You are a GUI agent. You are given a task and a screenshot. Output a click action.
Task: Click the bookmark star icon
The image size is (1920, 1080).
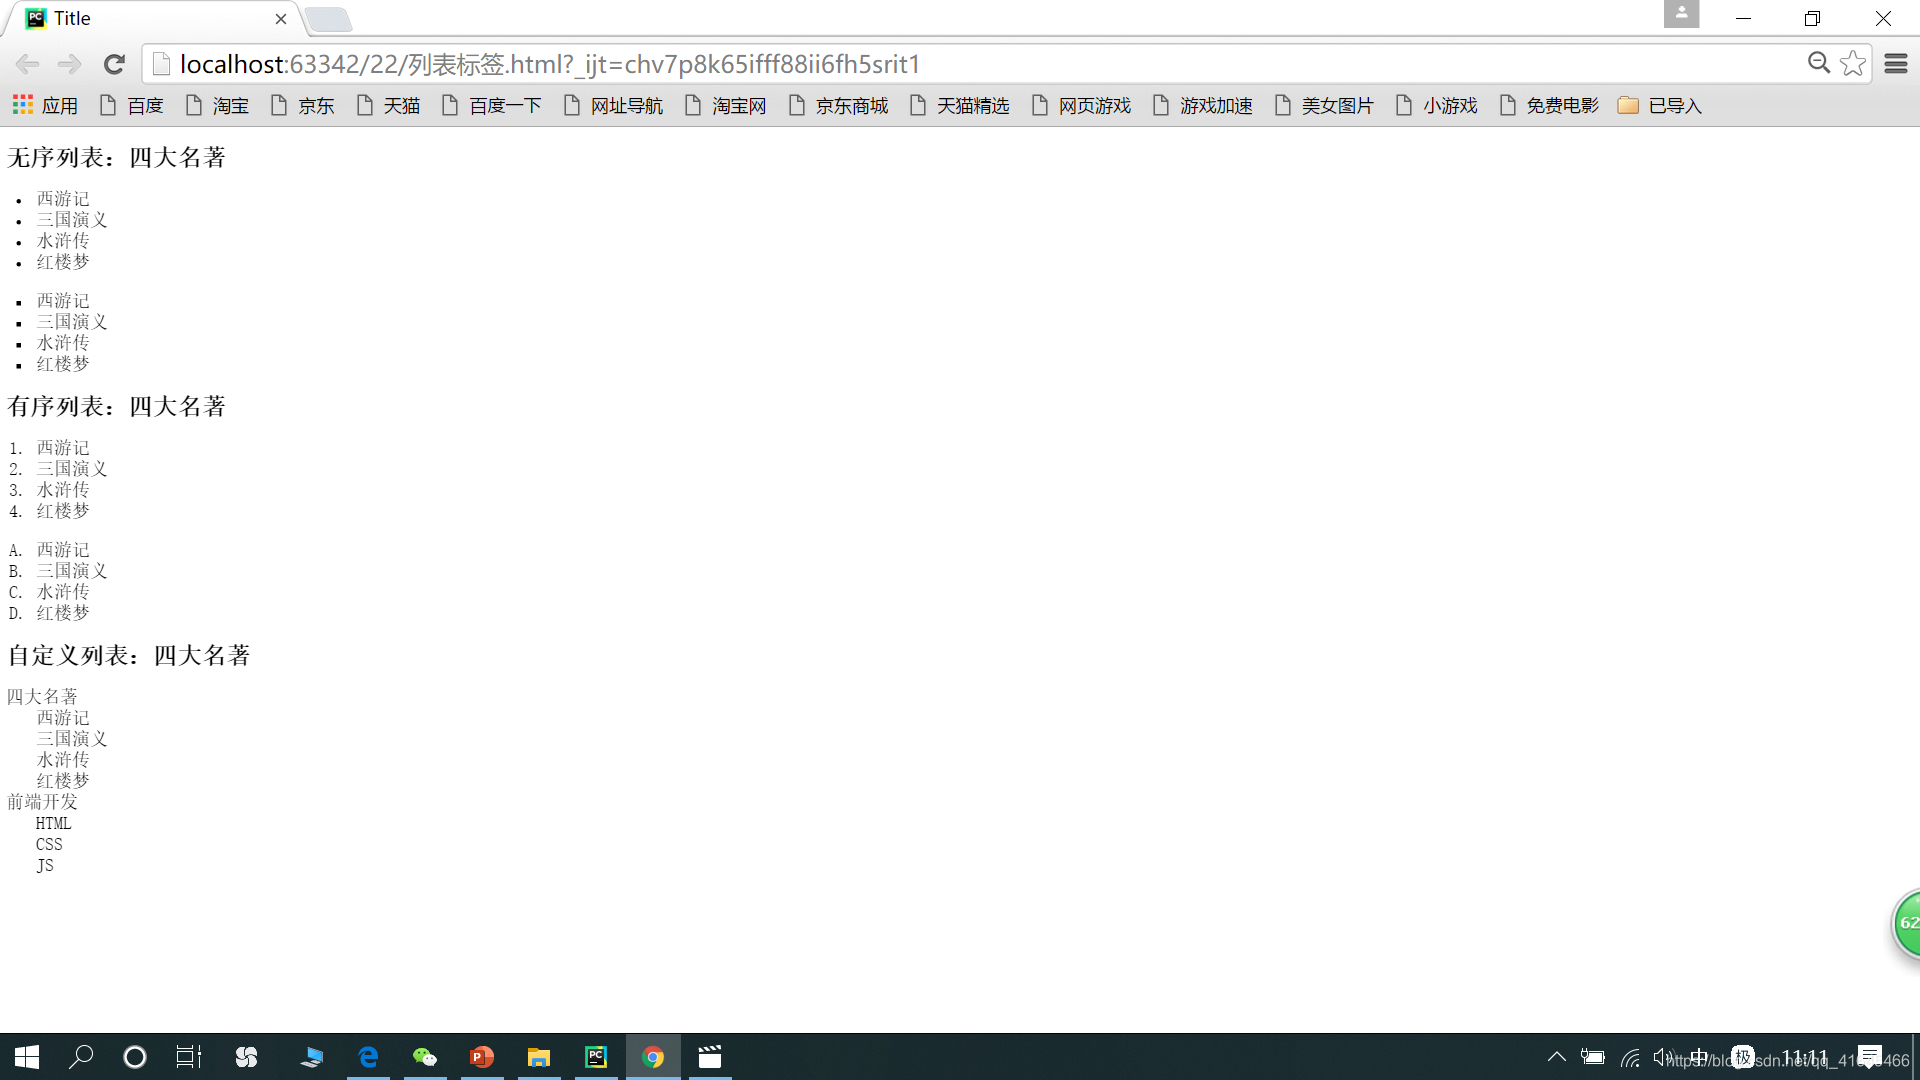pos(1852,64)
